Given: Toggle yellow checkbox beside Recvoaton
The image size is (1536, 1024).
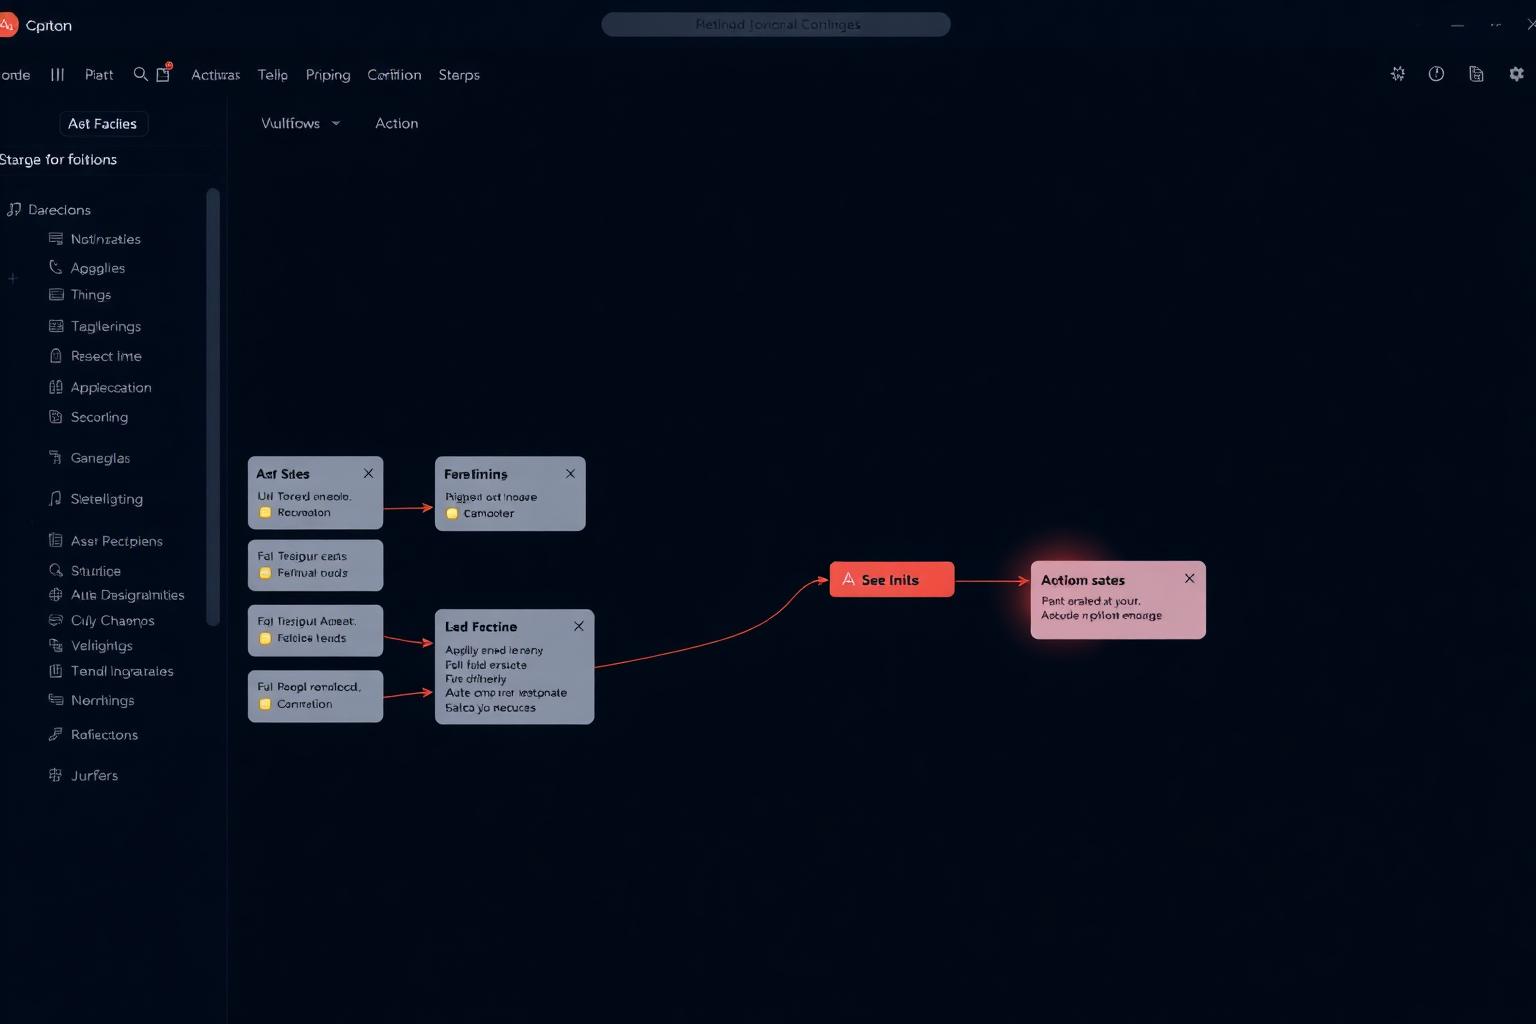Looking at the screenshot, I should (265, 512).
